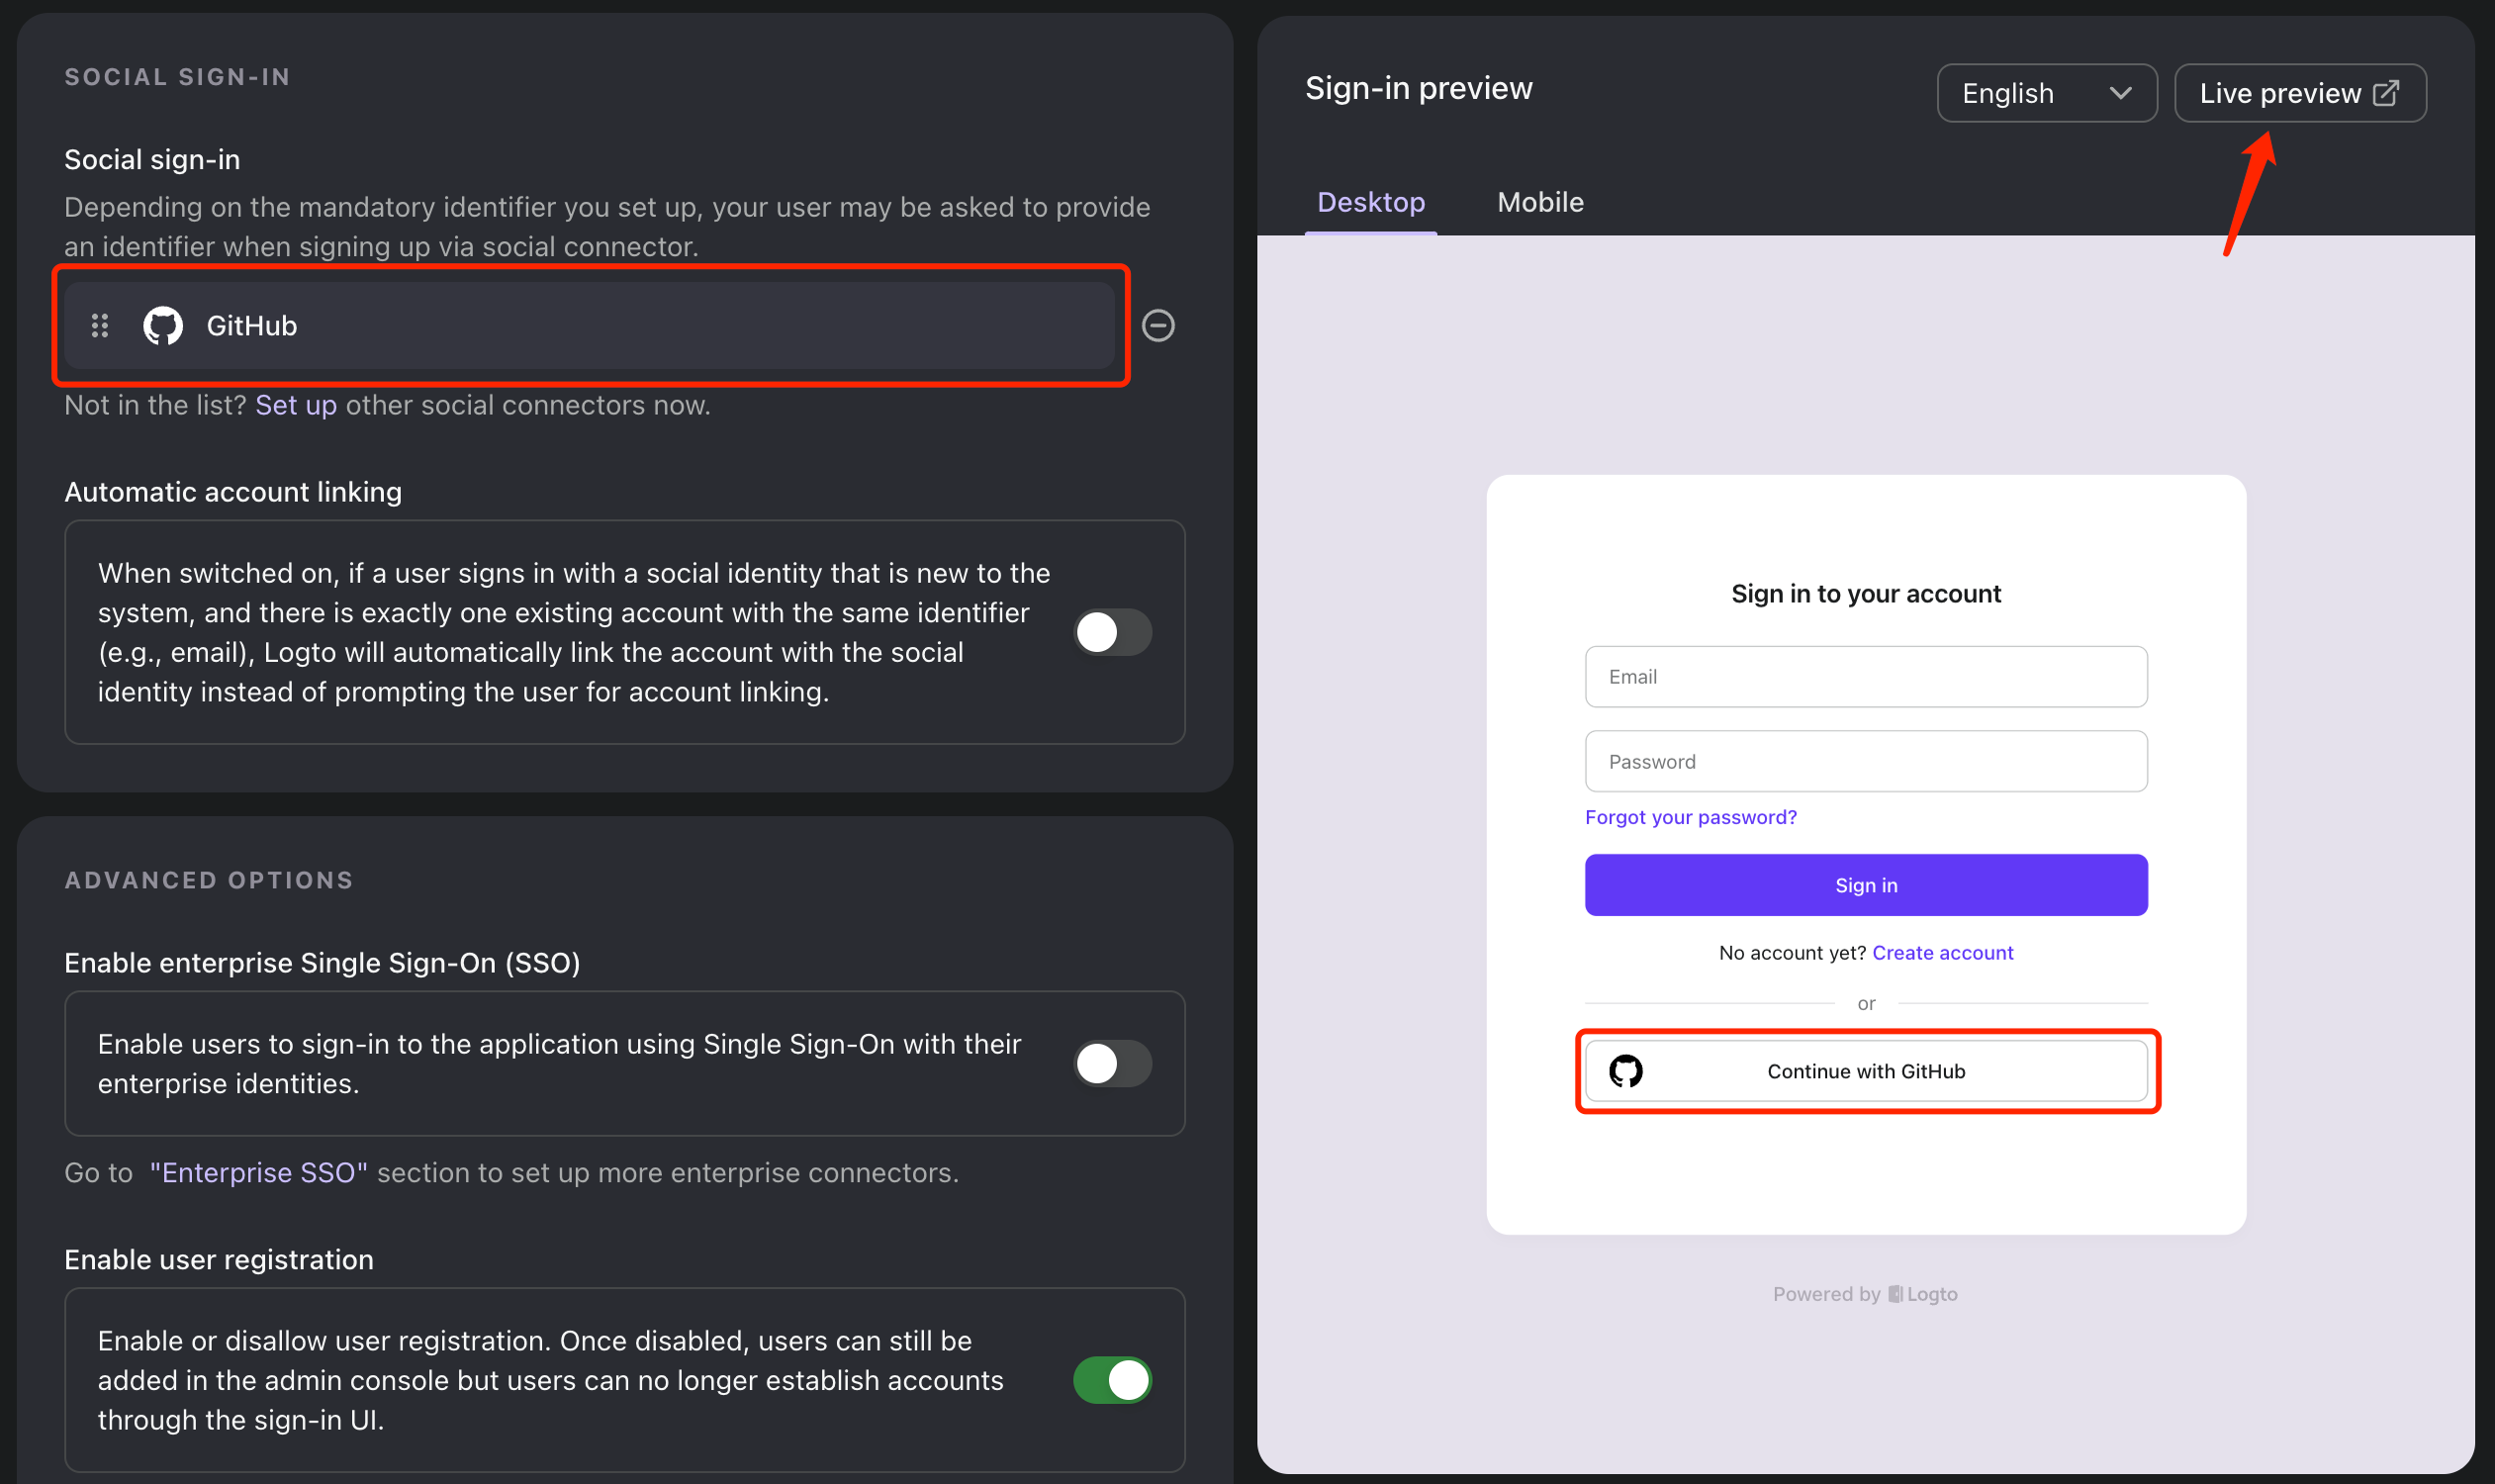Open the Enterprise SSO section link
Viewport: 2495px width, 1484px height.
[x=258, y=1172]
